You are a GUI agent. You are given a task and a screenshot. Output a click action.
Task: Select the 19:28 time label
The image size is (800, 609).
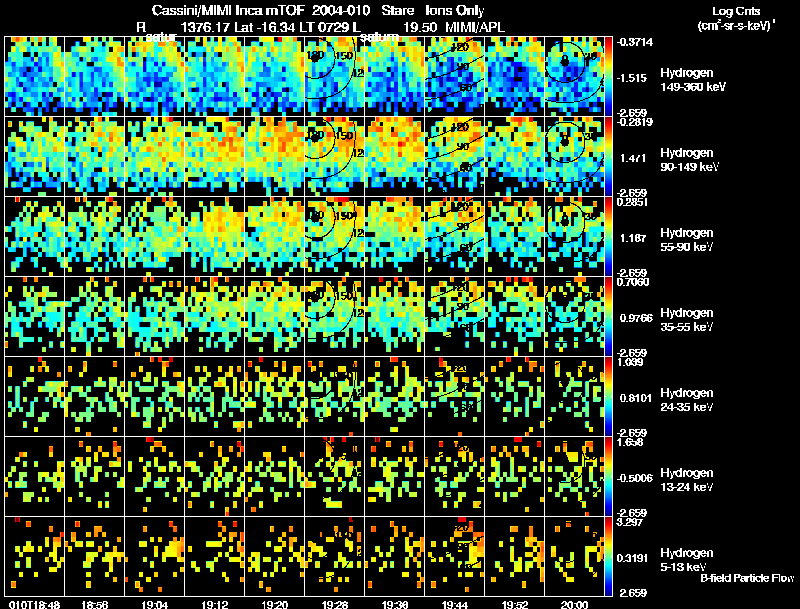(x=335, y=604)
